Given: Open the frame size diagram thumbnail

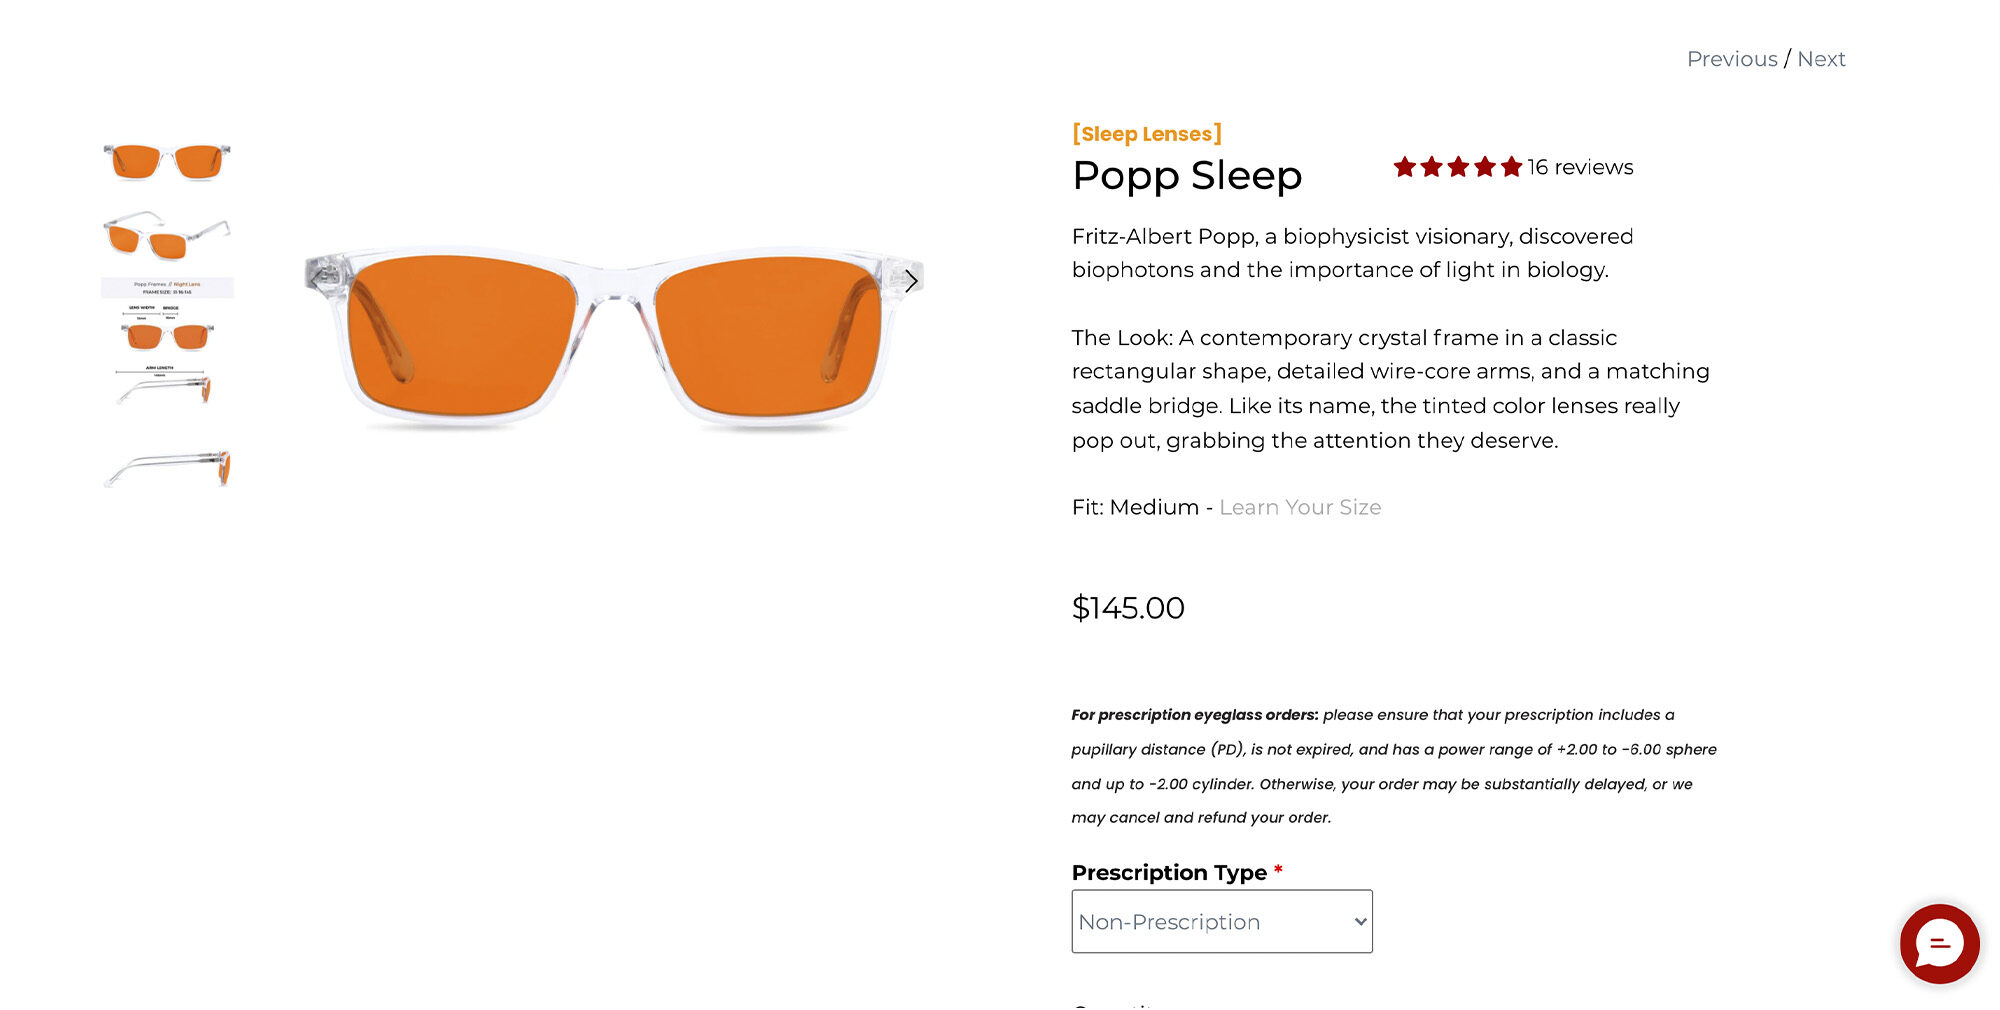Looking at the screenshot, I should coord(167,341).
